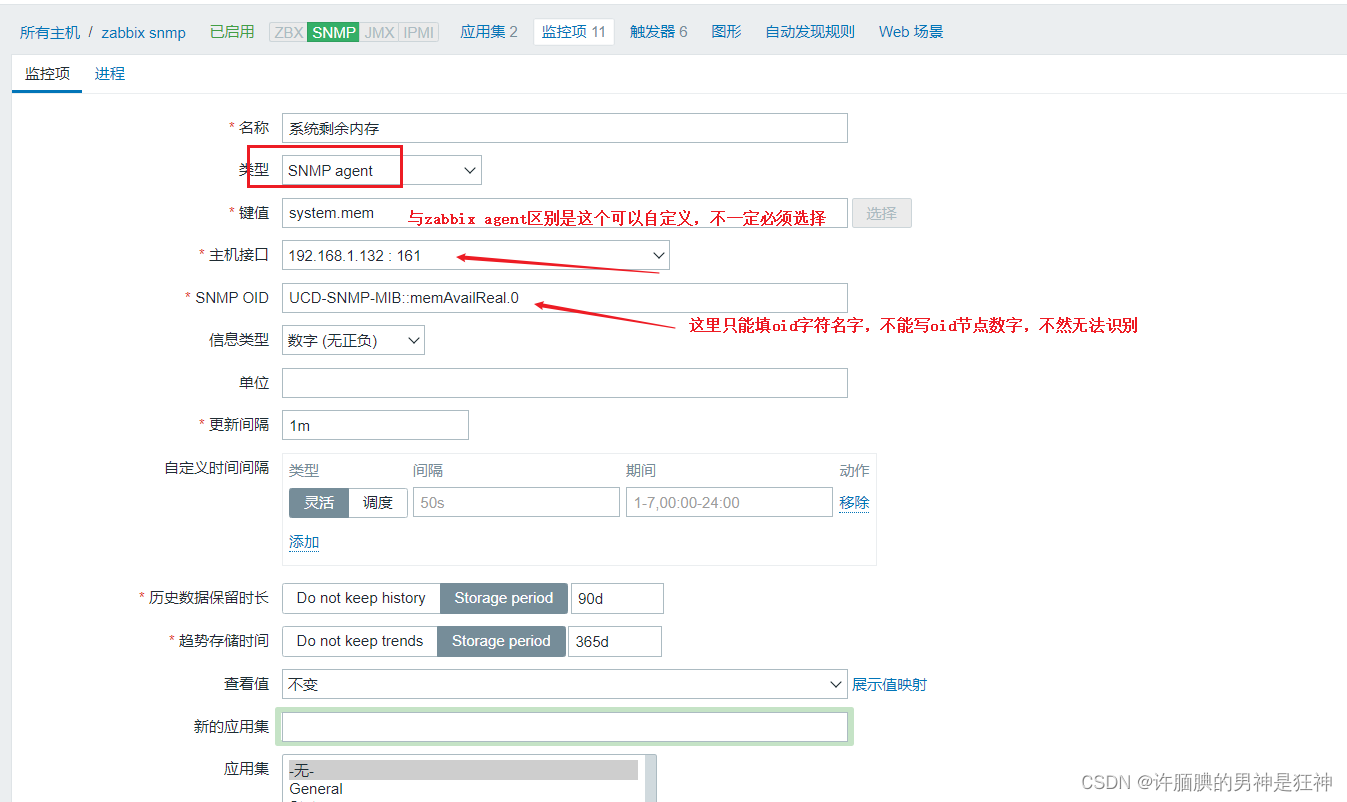Screen dimensions: 1347x802
Task: Click the 新的应用集 input field
Action: click(565, 727)
